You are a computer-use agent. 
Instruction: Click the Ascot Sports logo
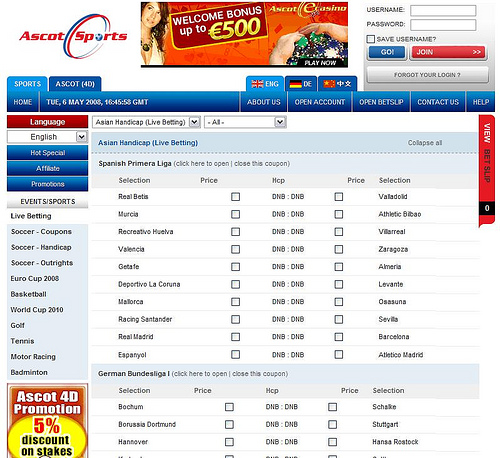[x=73, y=36]
